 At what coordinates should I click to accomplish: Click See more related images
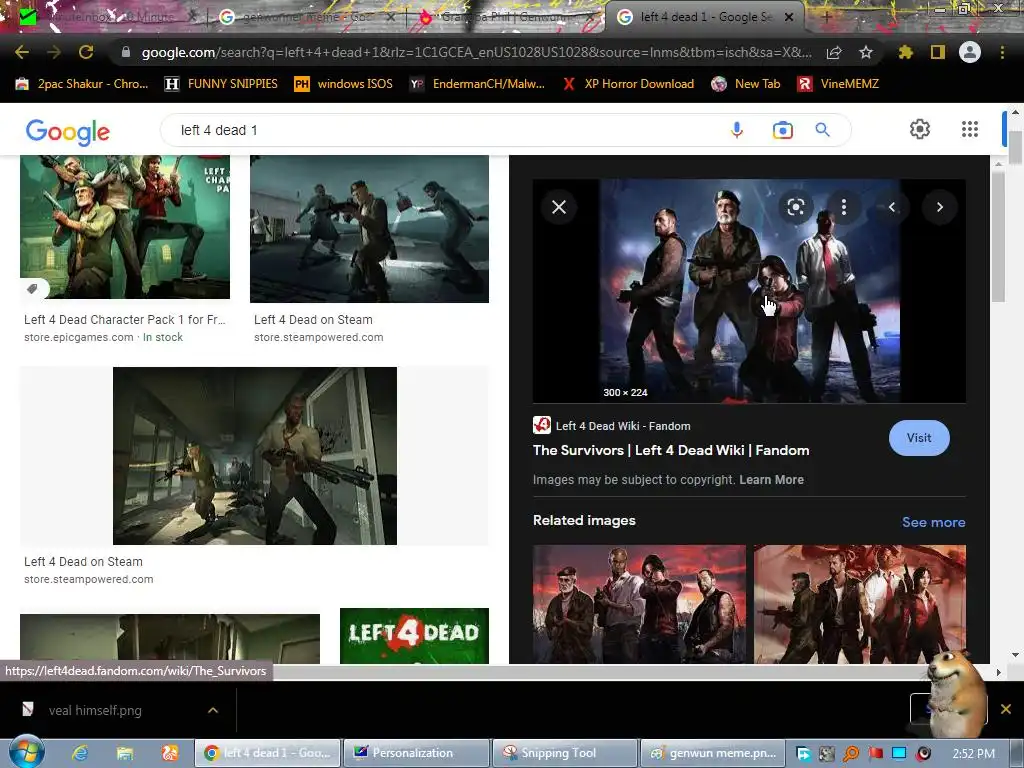933,522
